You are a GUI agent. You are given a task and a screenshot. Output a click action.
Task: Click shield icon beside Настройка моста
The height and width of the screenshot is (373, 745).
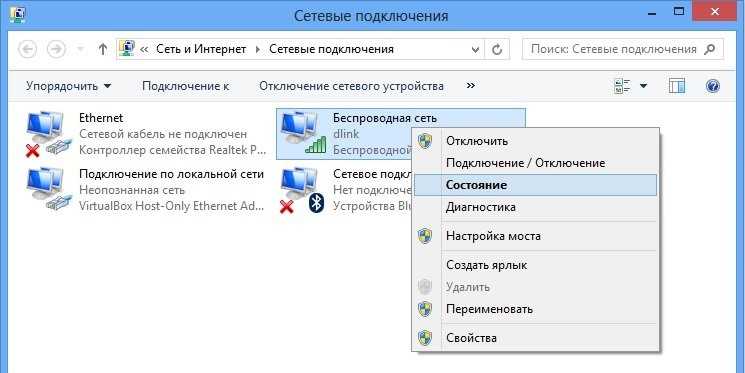coord(425,236)
